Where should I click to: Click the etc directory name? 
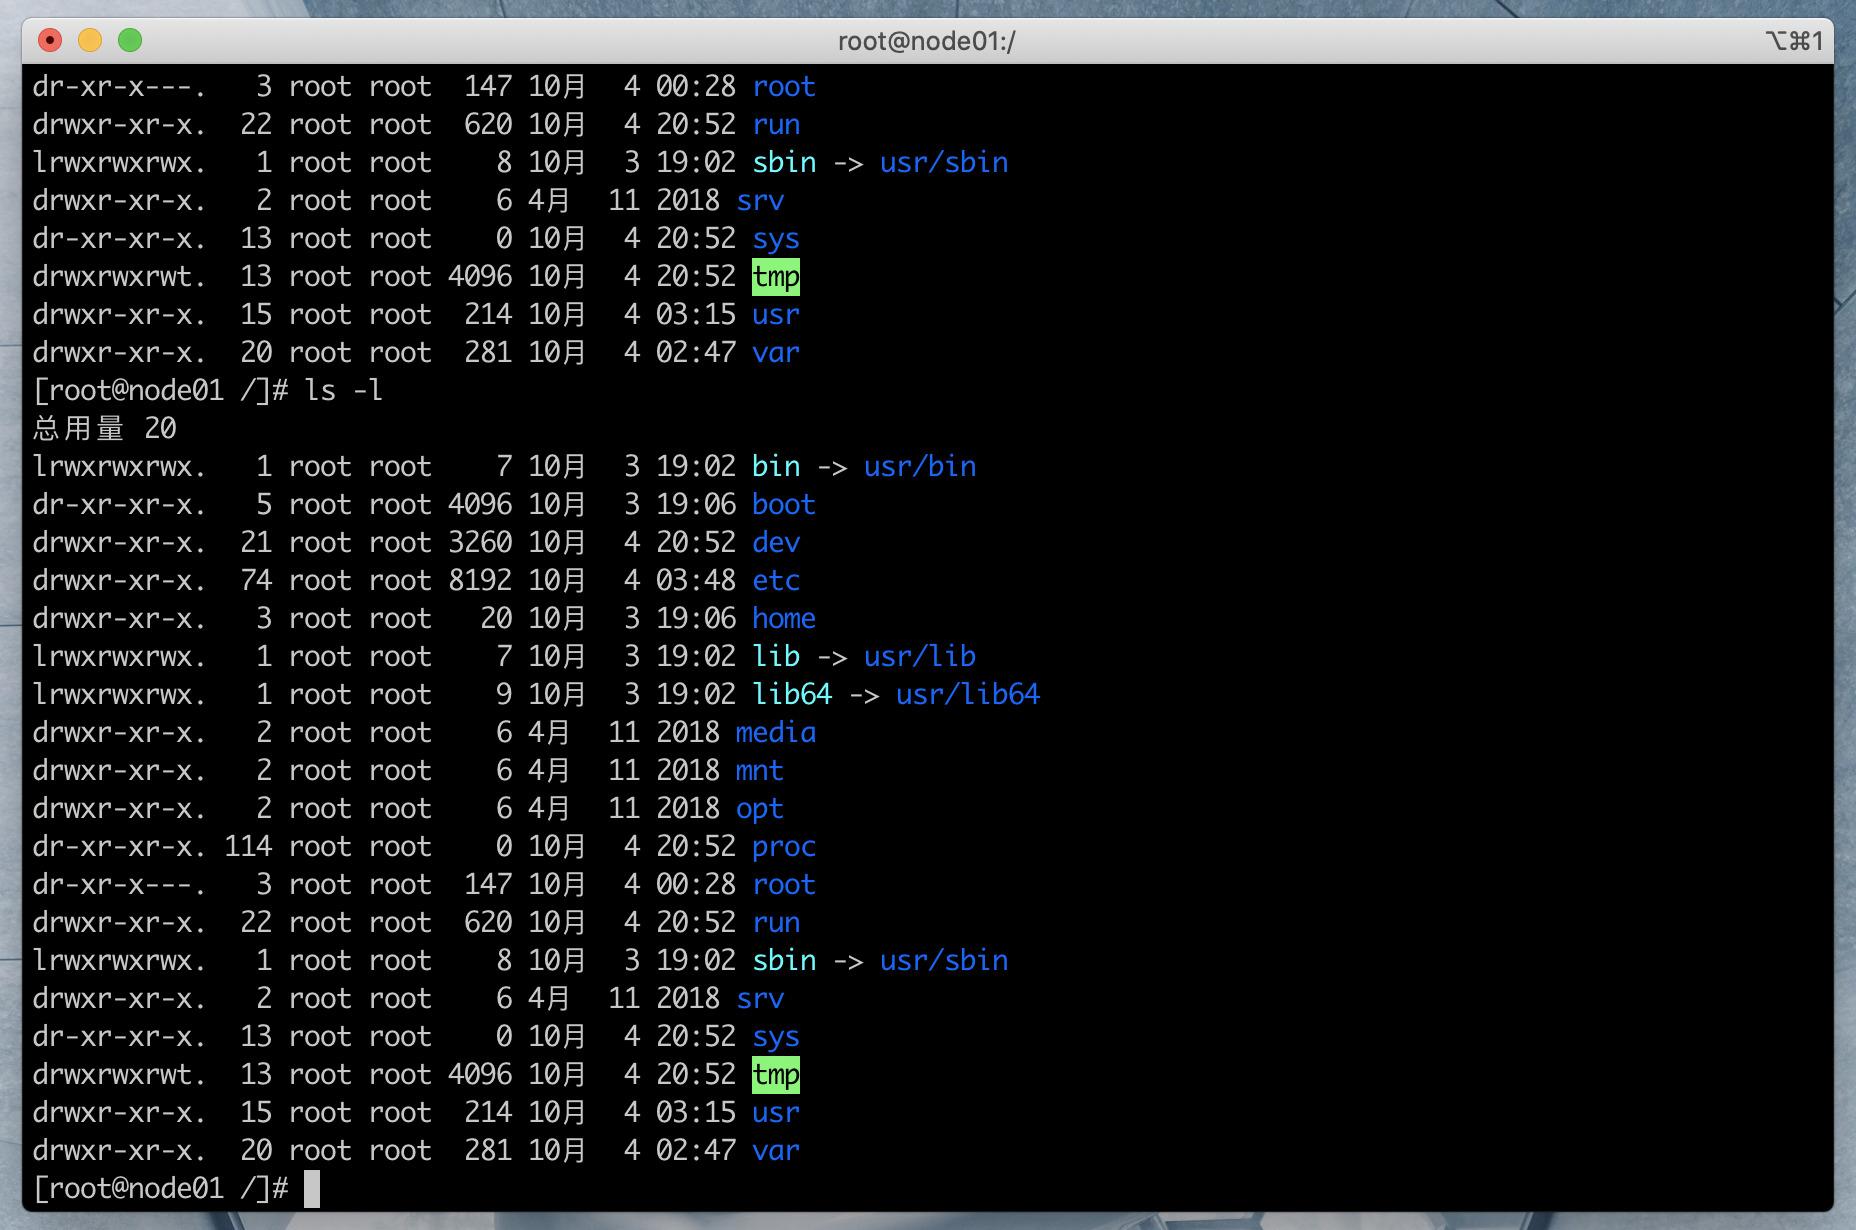[776, 580]
